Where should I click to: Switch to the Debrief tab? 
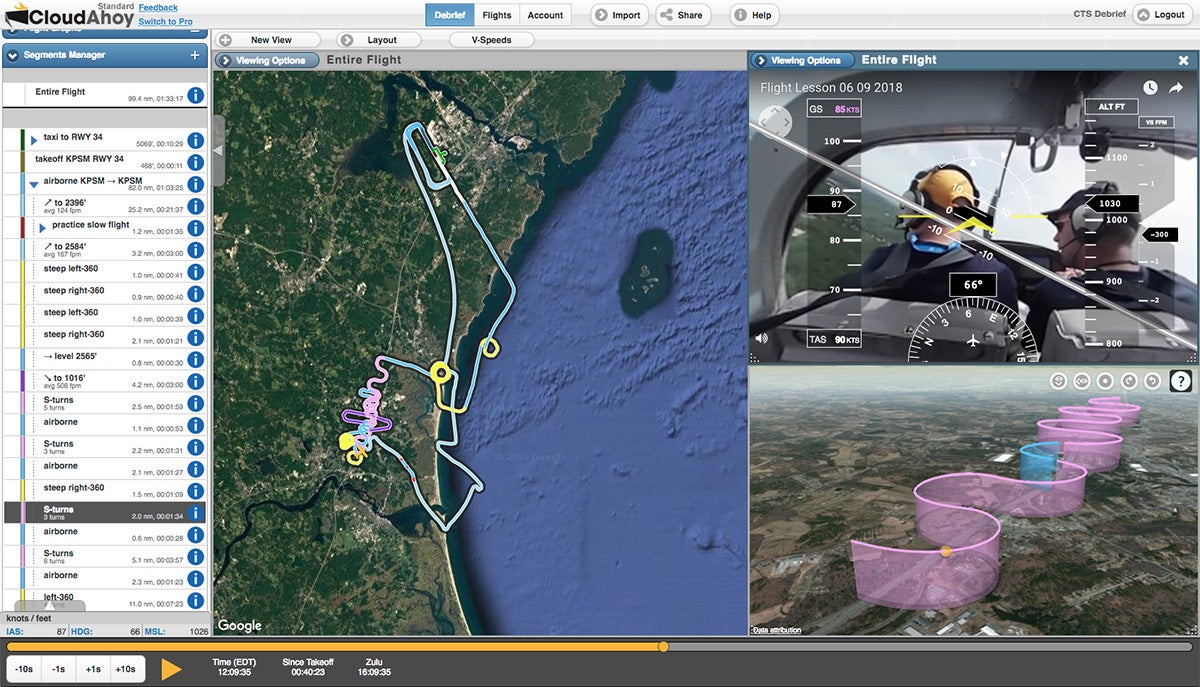(x=450, y=15)
